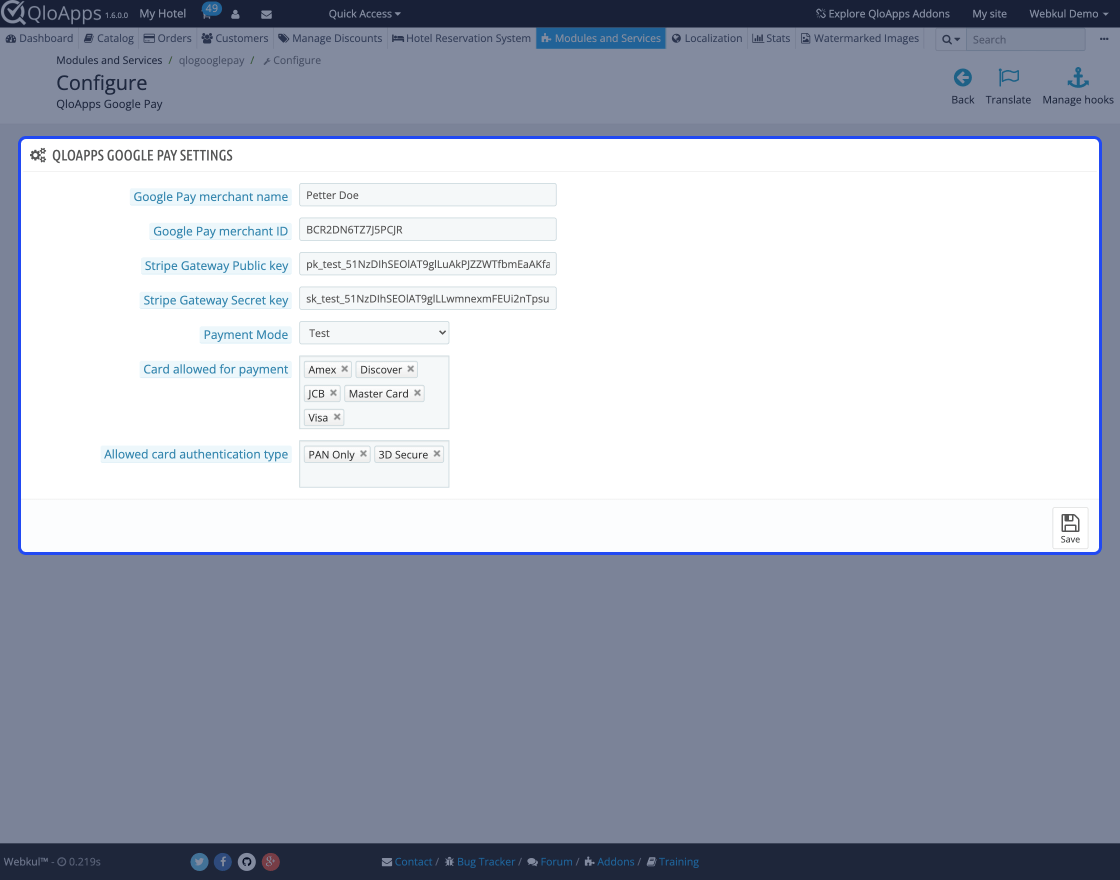This screenshot has width=1120, height=880.
Task: Click the Card allowed for payment label
Action: (216, 369)
